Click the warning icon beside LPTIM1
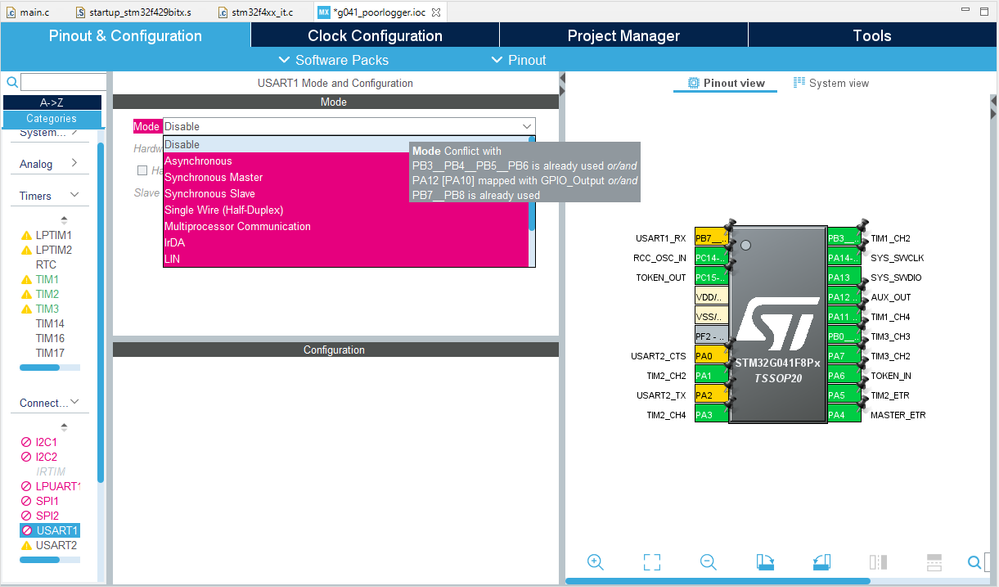The image size is (999, 587). pyautogui.click(x=26, y=235)
